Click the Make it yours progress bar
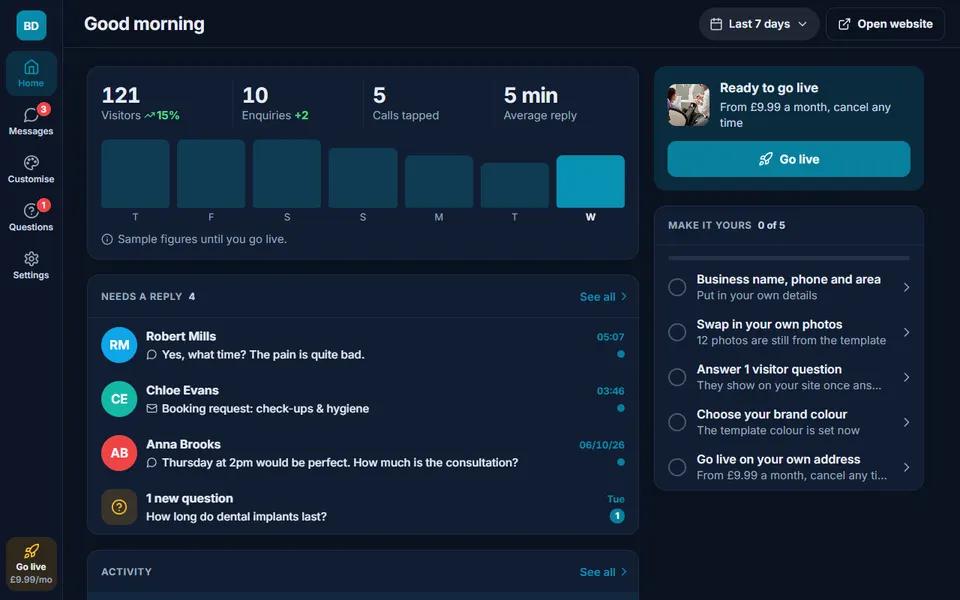 [789, 258]
